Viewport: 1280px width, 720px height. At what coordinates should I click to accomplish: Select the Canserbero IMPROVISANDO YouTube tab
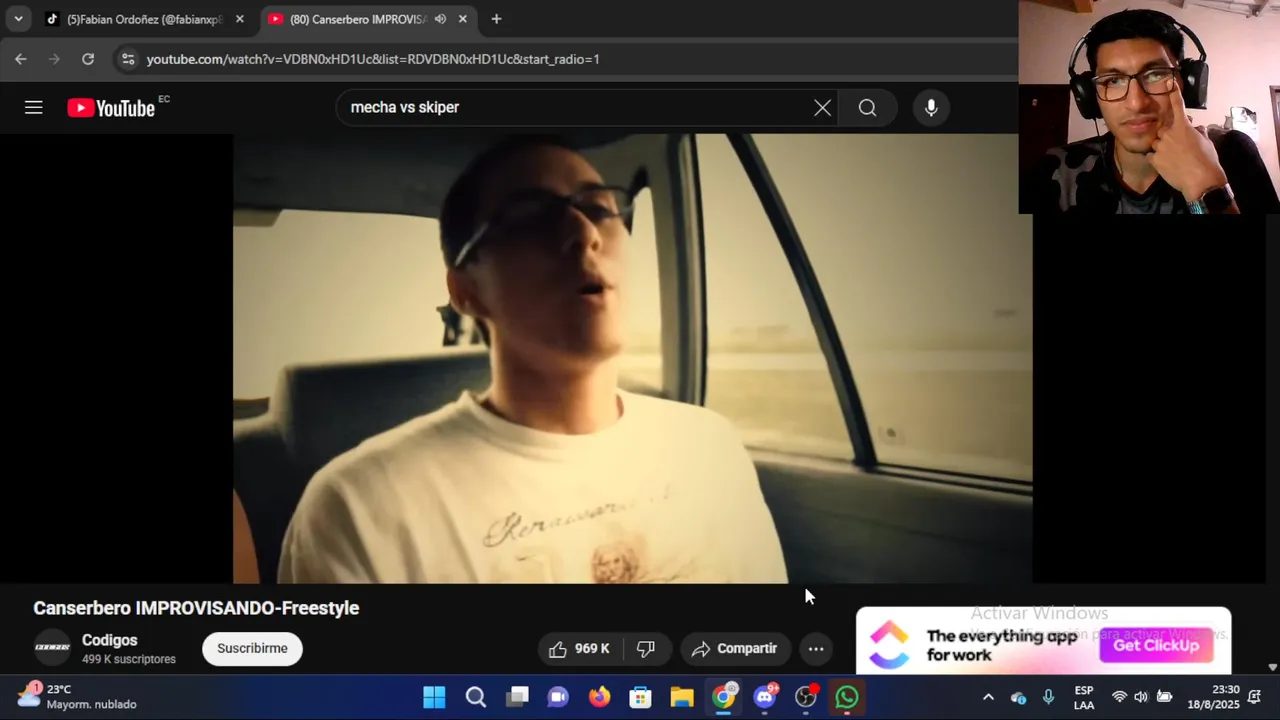[x=357, y=19]
